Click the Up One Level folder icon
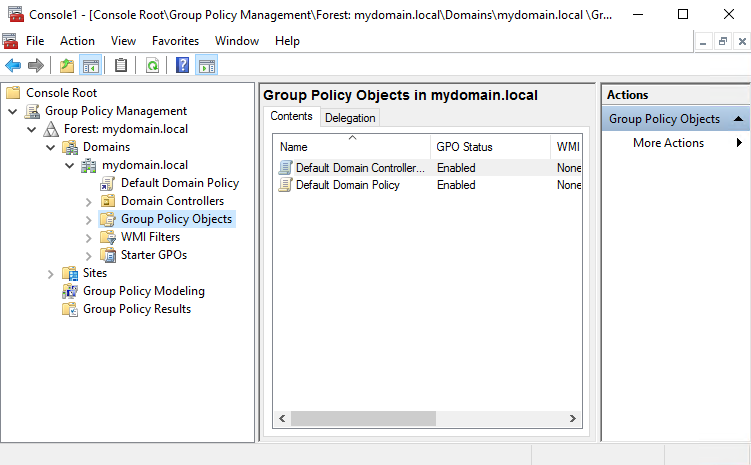The width and height of the screenshot is (751, 465). [x=66, y=66]
